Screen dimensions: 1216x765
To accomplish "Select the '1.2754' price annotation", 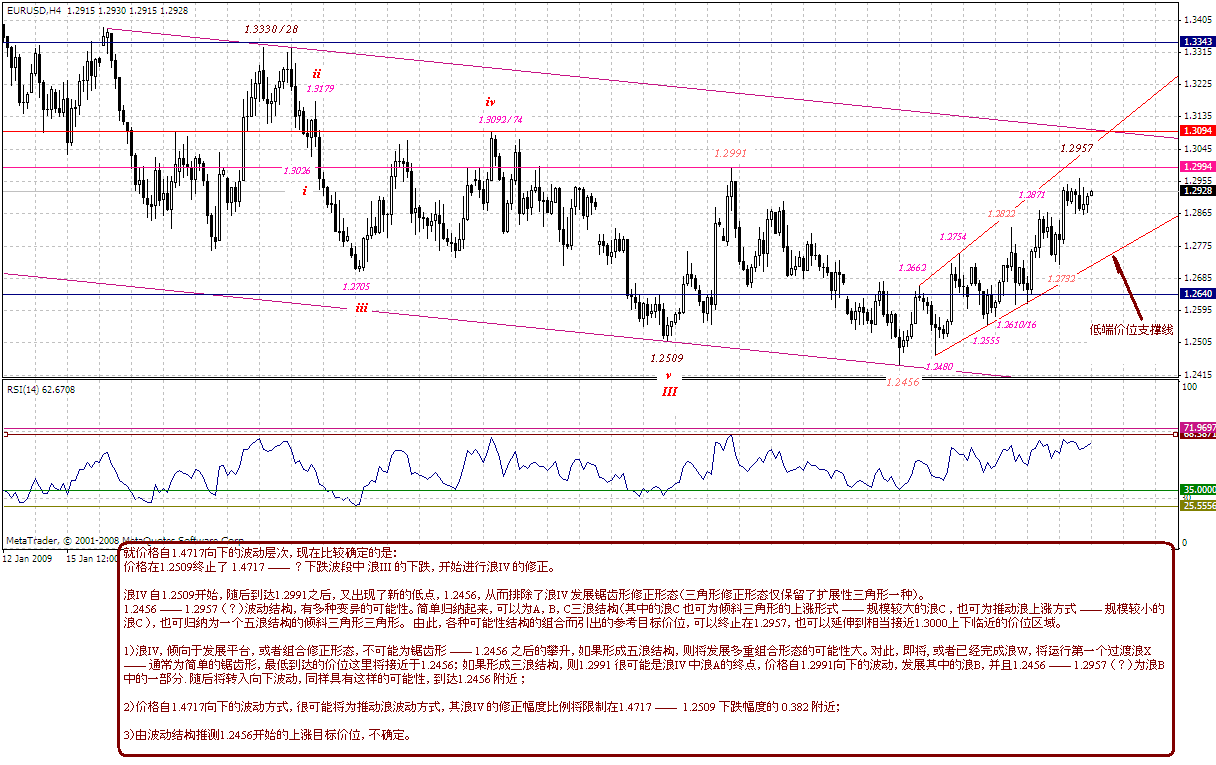I will (953, 236).
